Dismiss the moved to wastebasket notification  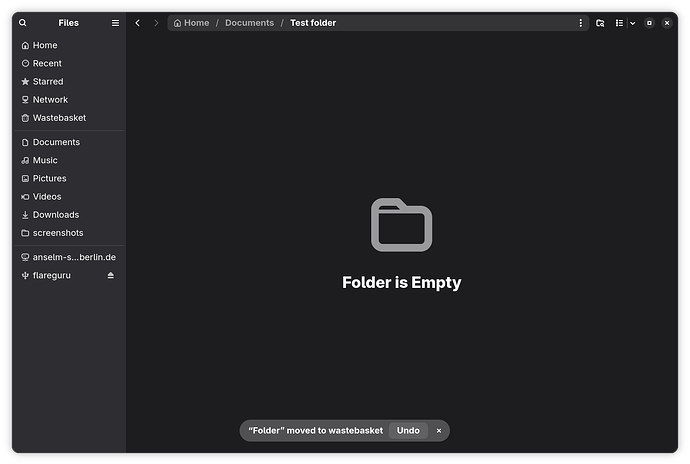[x=439, y=431]
